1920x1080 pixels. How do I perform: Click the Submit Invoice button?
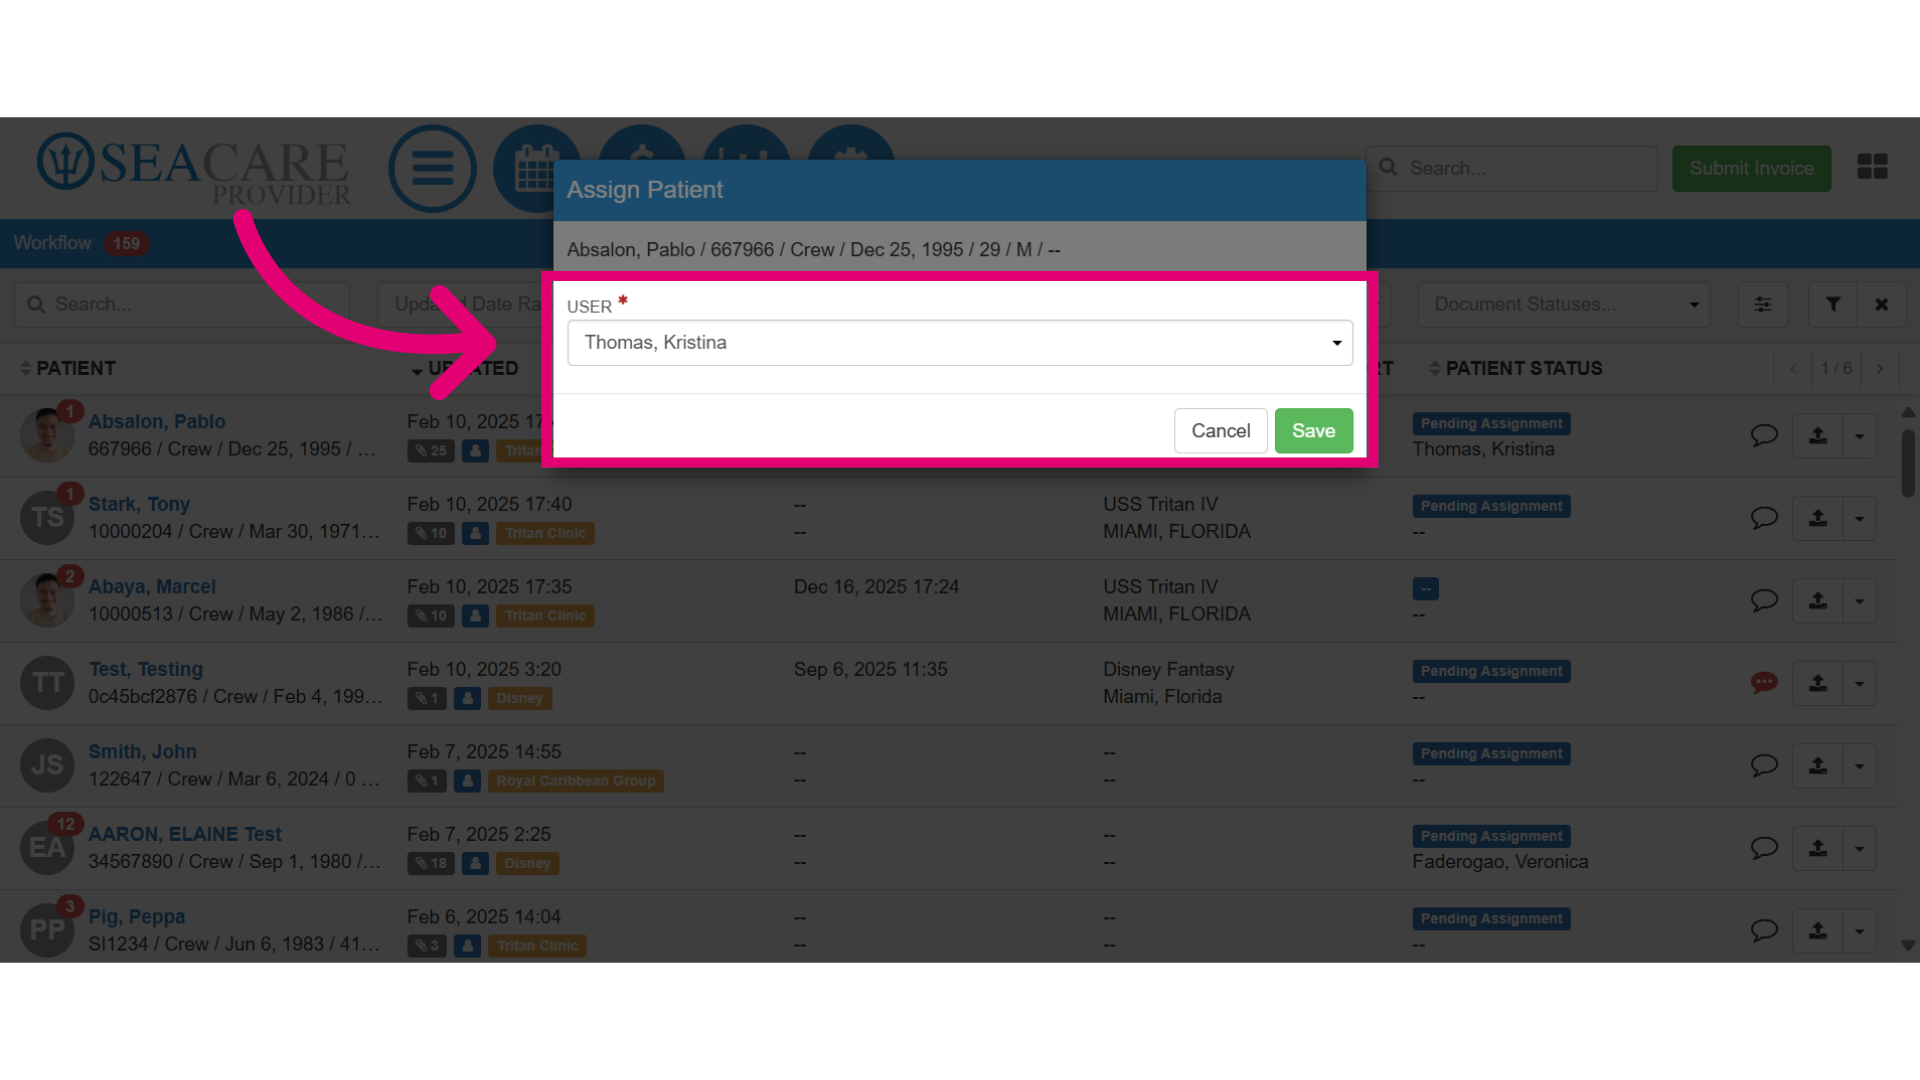pyautogui.click(x=1751, y=168)
